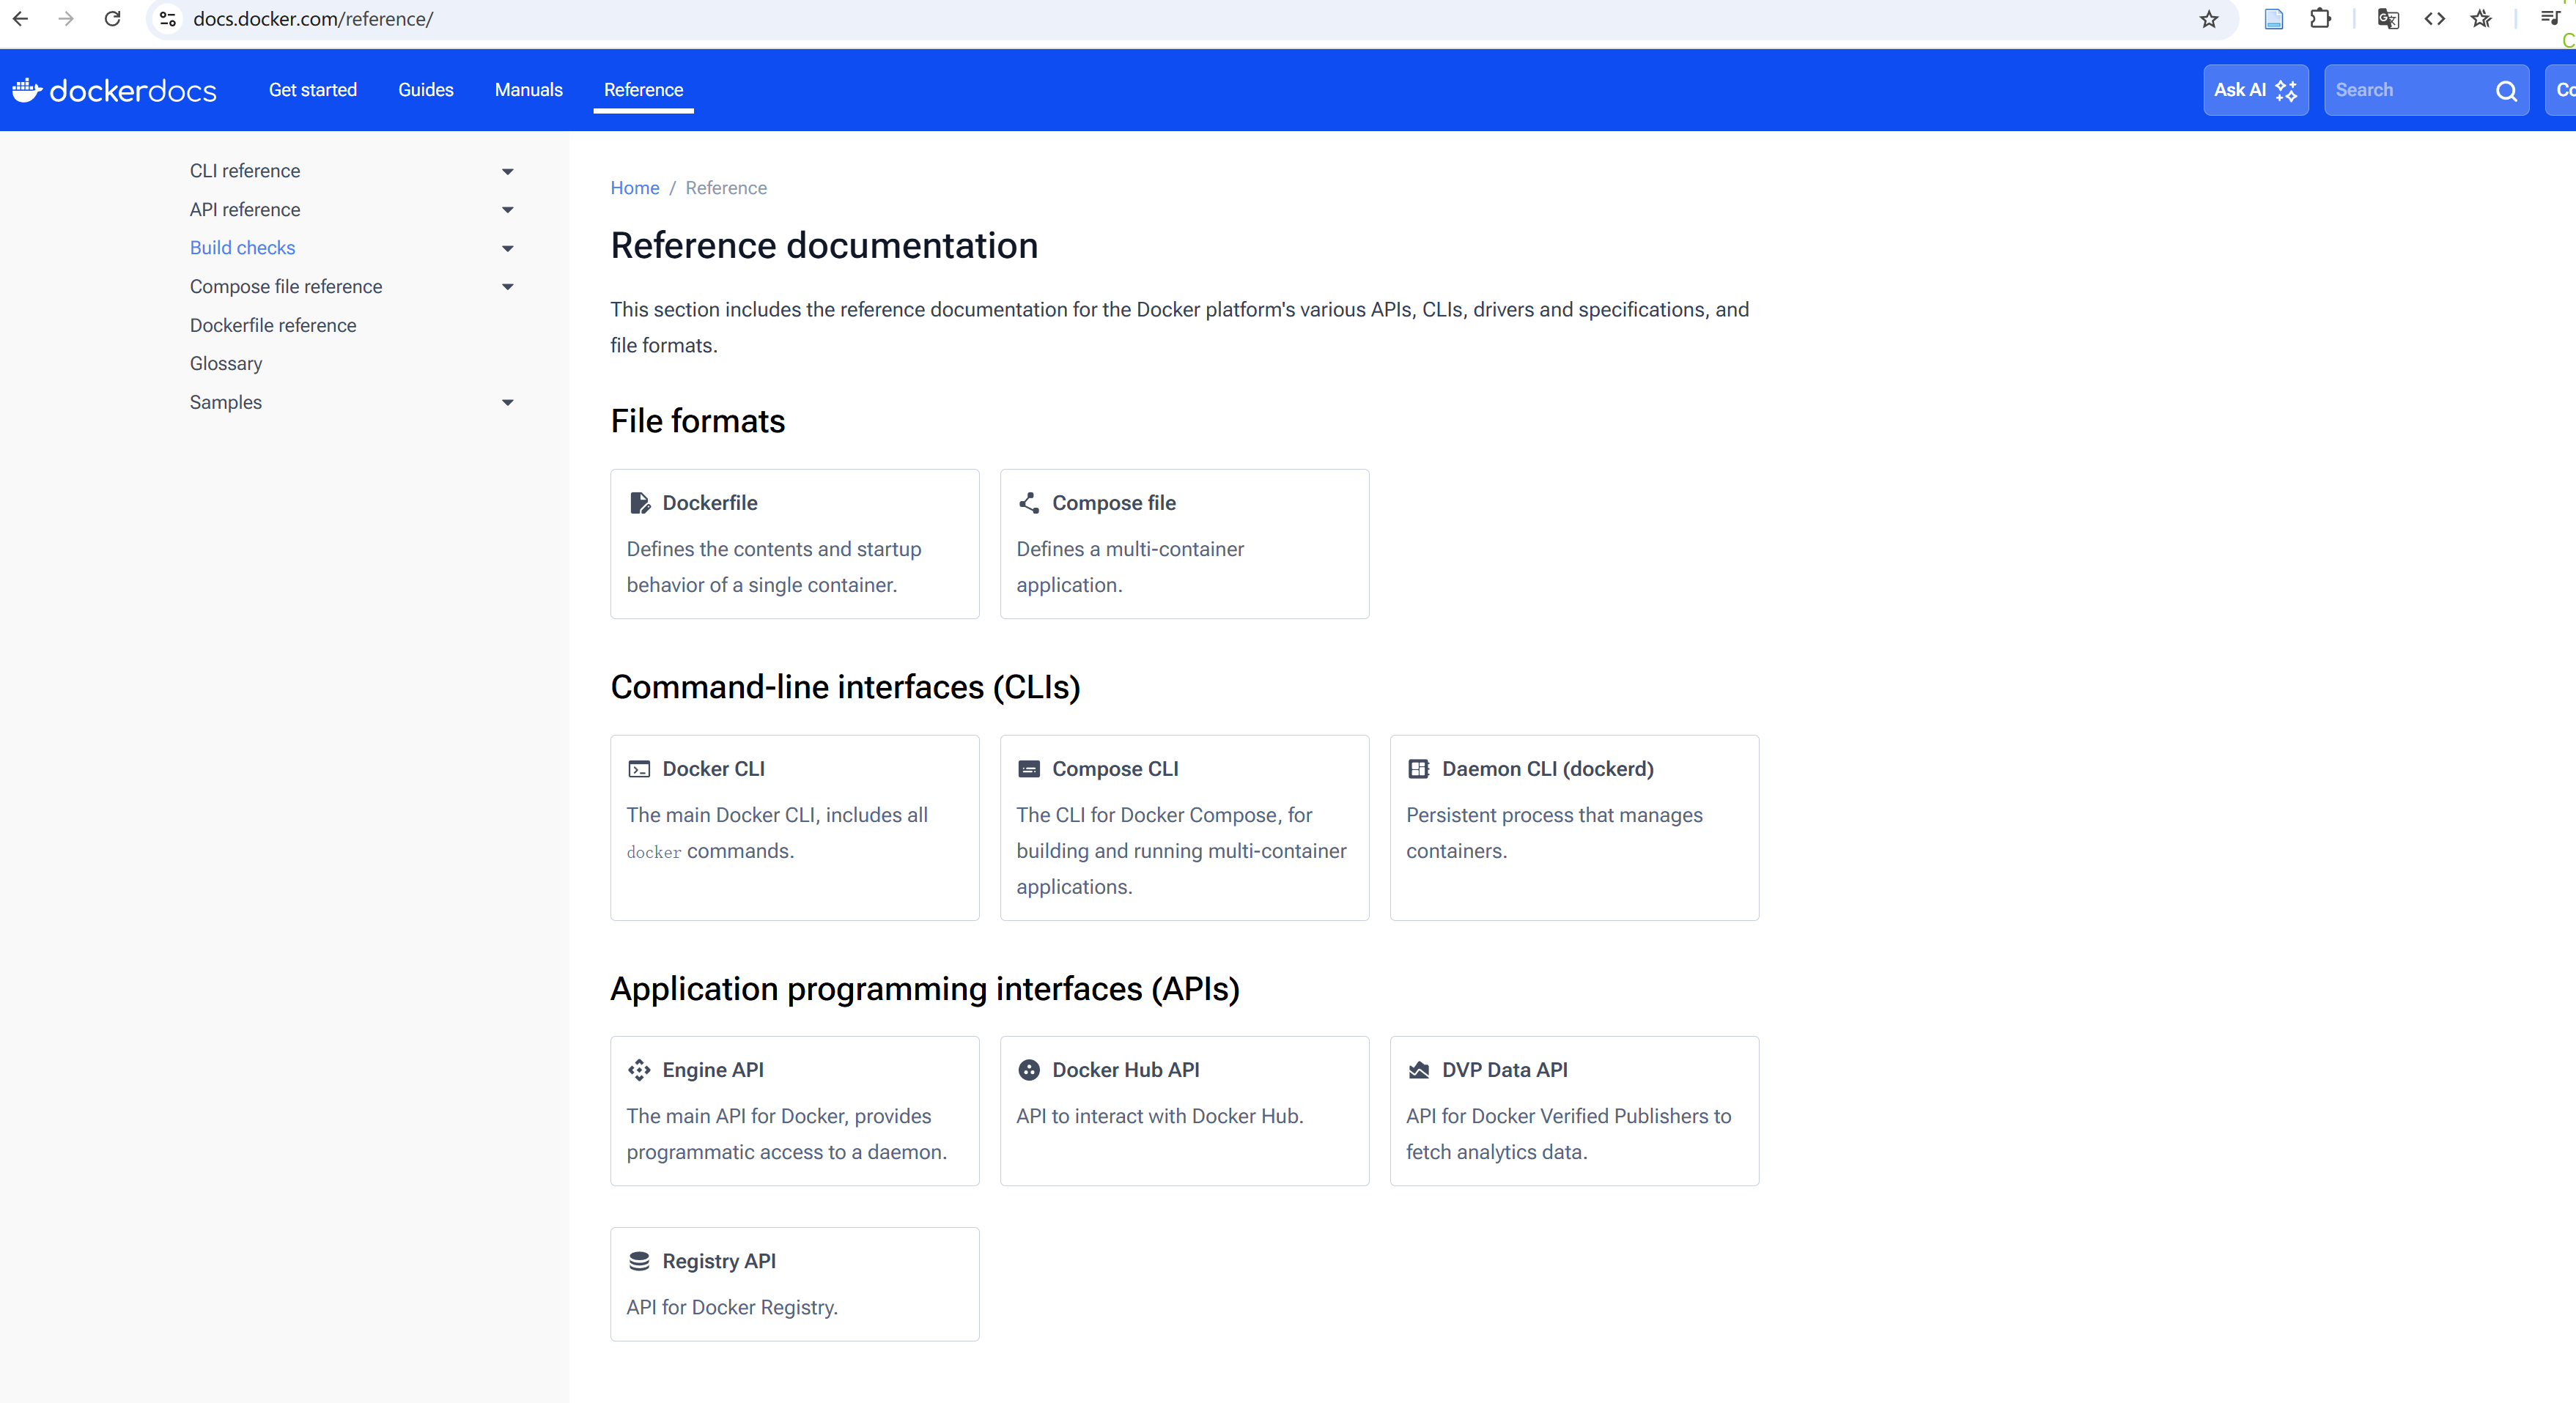Image resolution: width=2576 pixels, height=1403 pixels.
Task: Open the Guides nav tab
Action: [426, 90]
